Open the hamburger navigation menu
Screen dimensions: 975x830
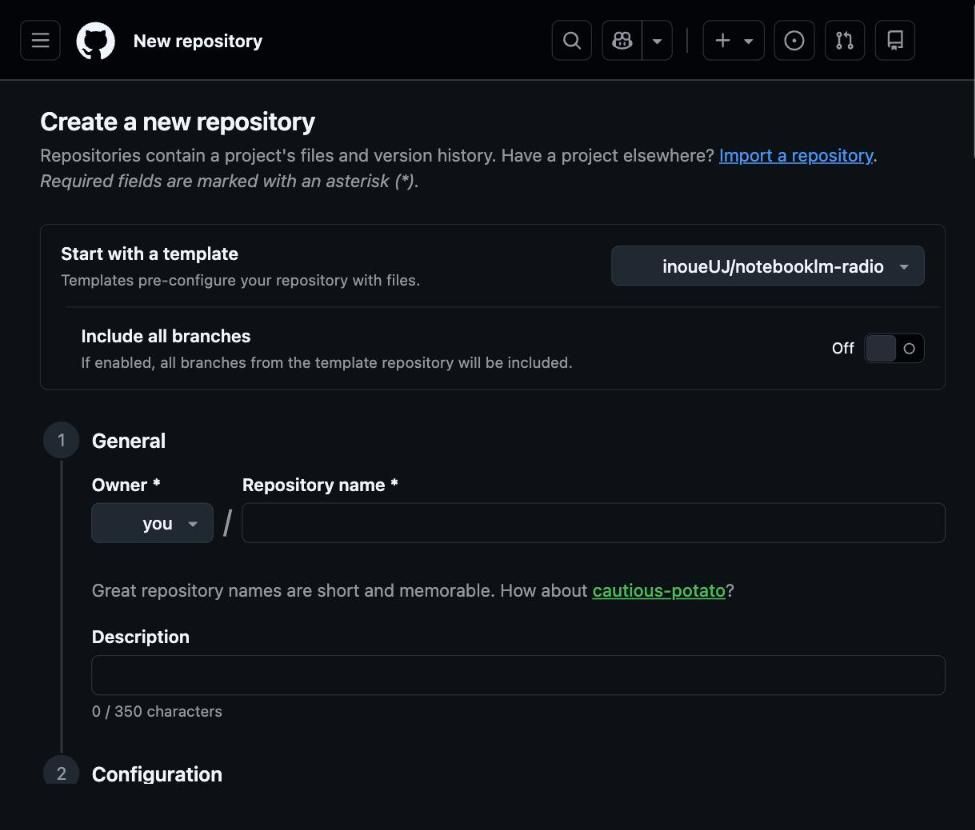pos(40,40)
